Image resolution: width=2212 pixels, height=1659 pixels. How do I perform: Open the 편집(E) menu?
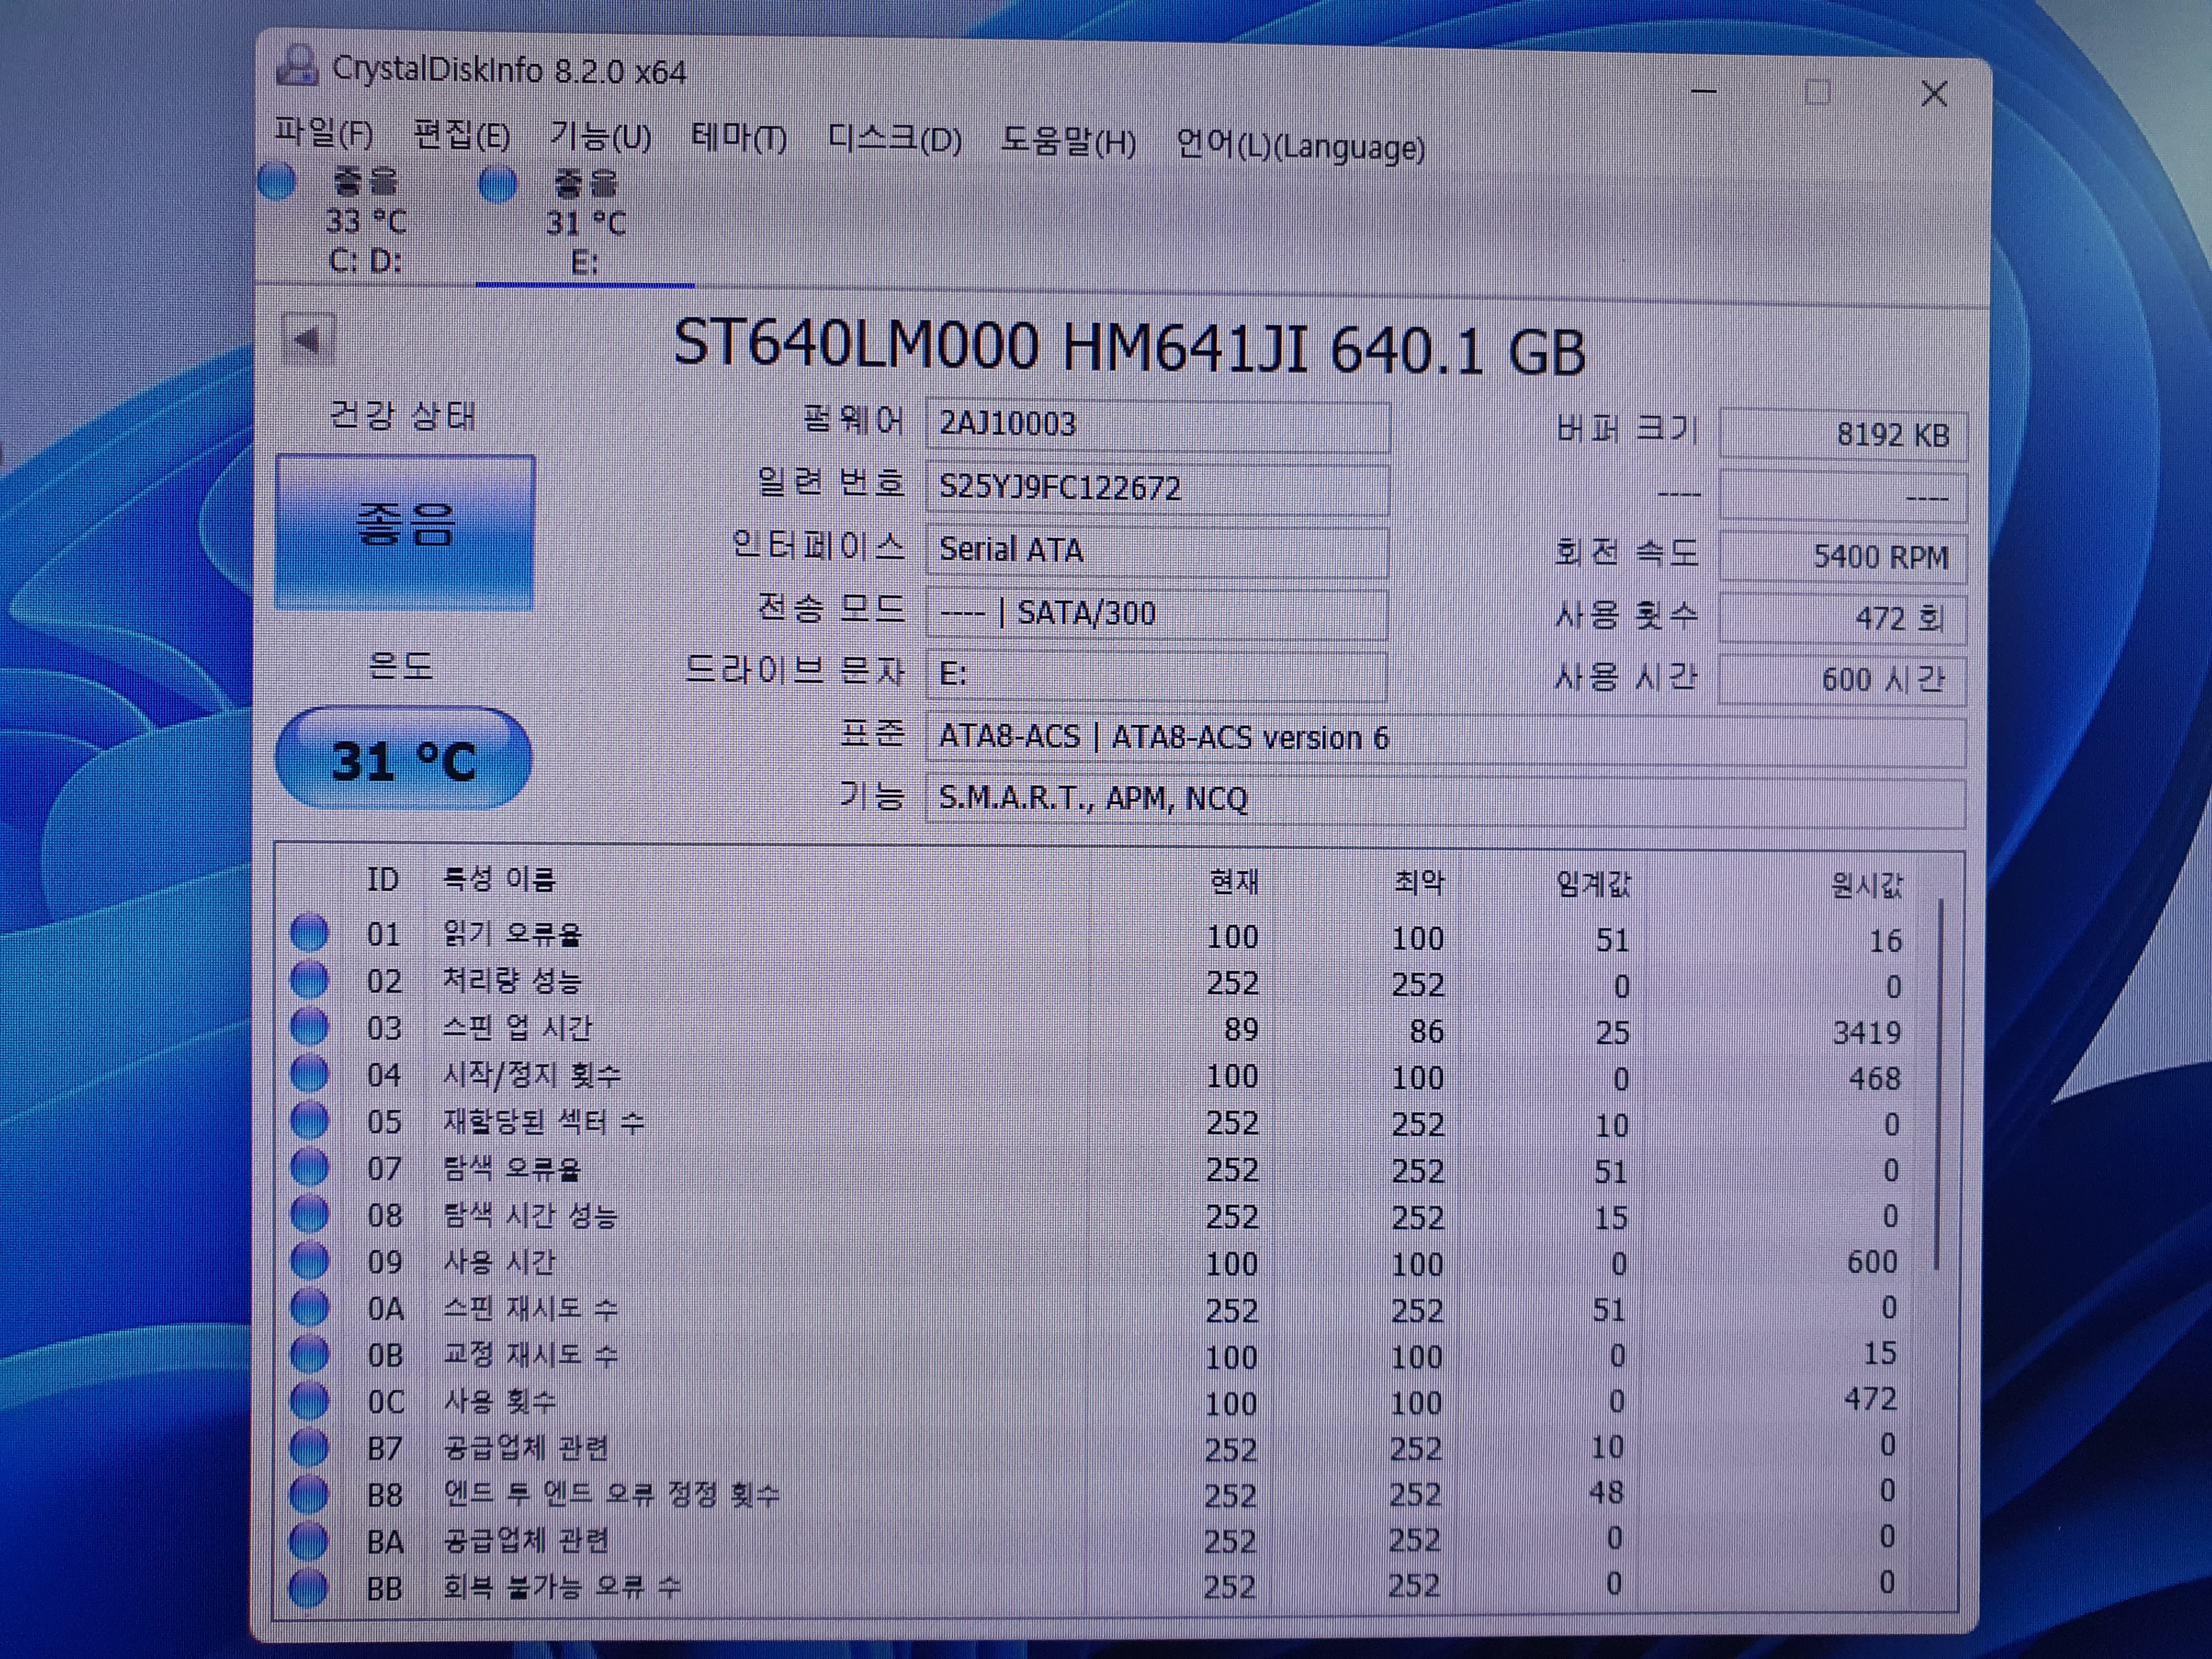[461, 134]
